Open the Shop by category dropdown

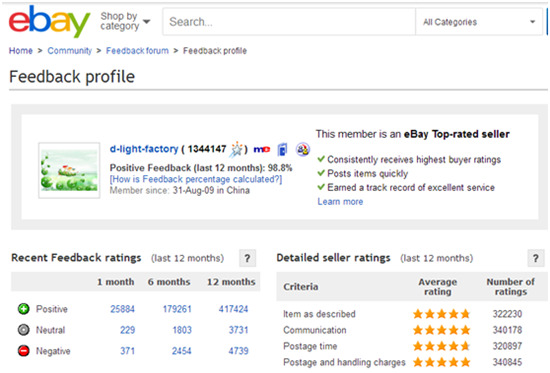click(x=125, y=21)
